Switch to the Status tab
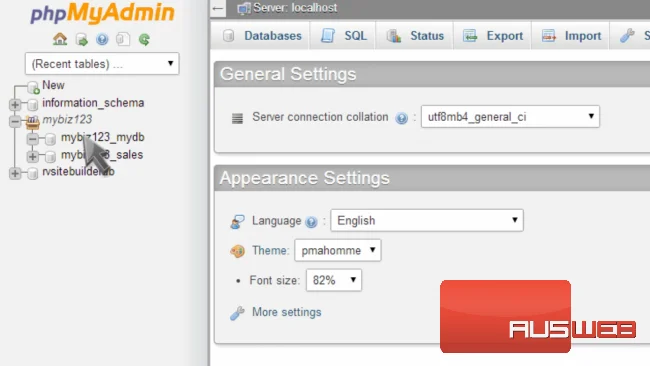 pos(415,36)
